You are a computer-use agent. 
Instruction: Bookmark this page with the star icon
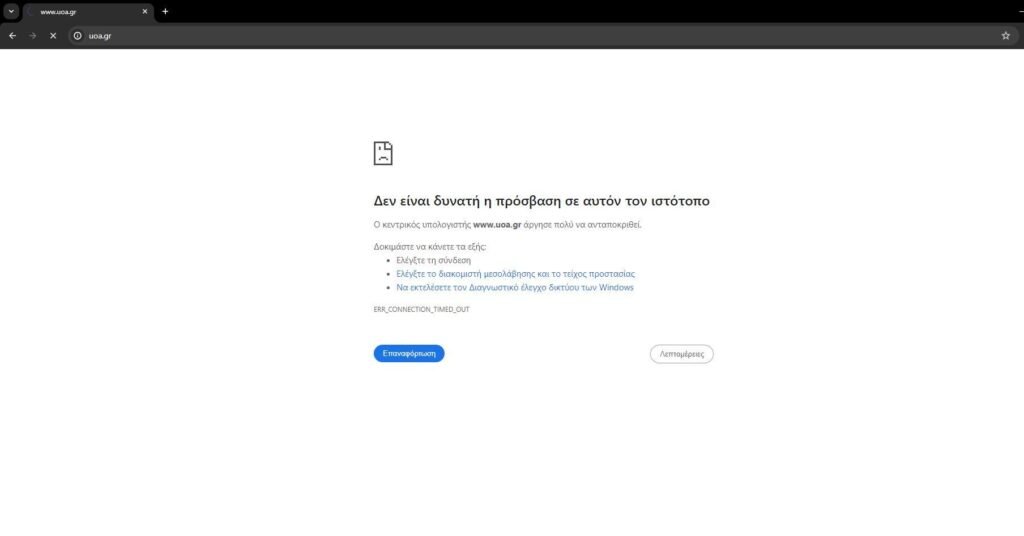pos(1005,35)
